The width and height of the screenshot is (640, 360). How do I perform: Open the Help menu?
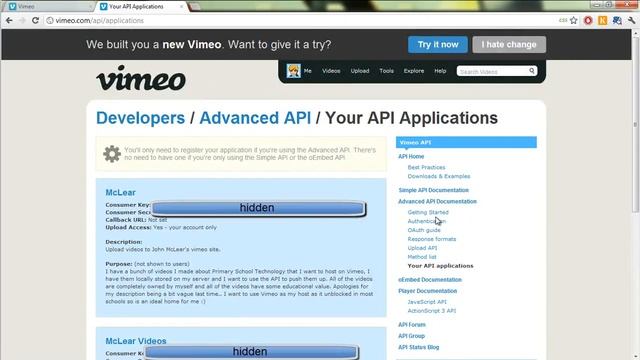click(x=440, y=71)
